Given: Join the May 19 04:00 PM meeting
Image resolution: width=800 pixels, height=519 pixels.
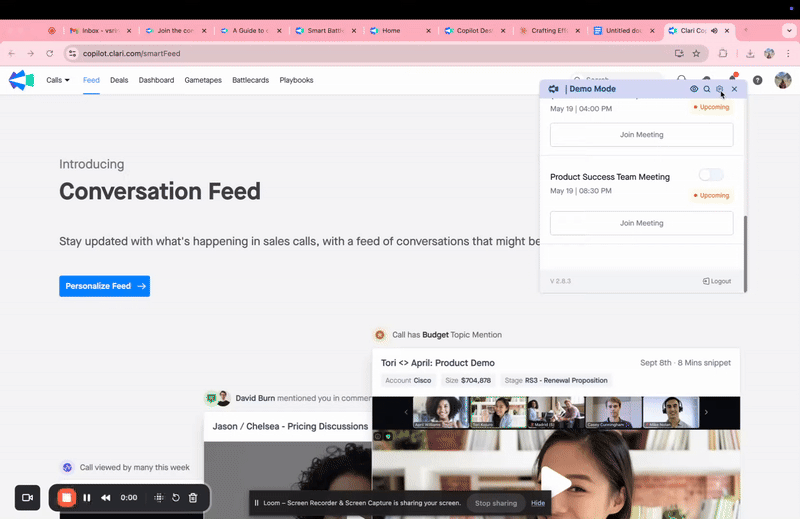Looking at the screenshot, I should point(641,135).
